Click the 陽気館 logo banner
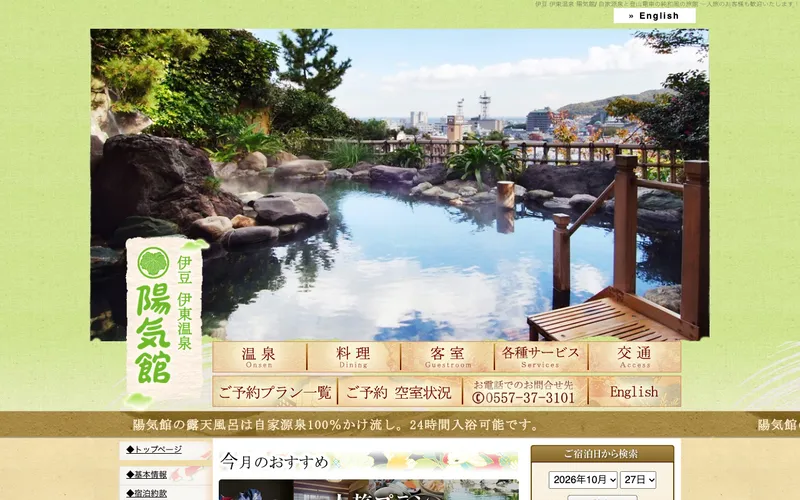The image size is (800, 500). click(164, 320)
